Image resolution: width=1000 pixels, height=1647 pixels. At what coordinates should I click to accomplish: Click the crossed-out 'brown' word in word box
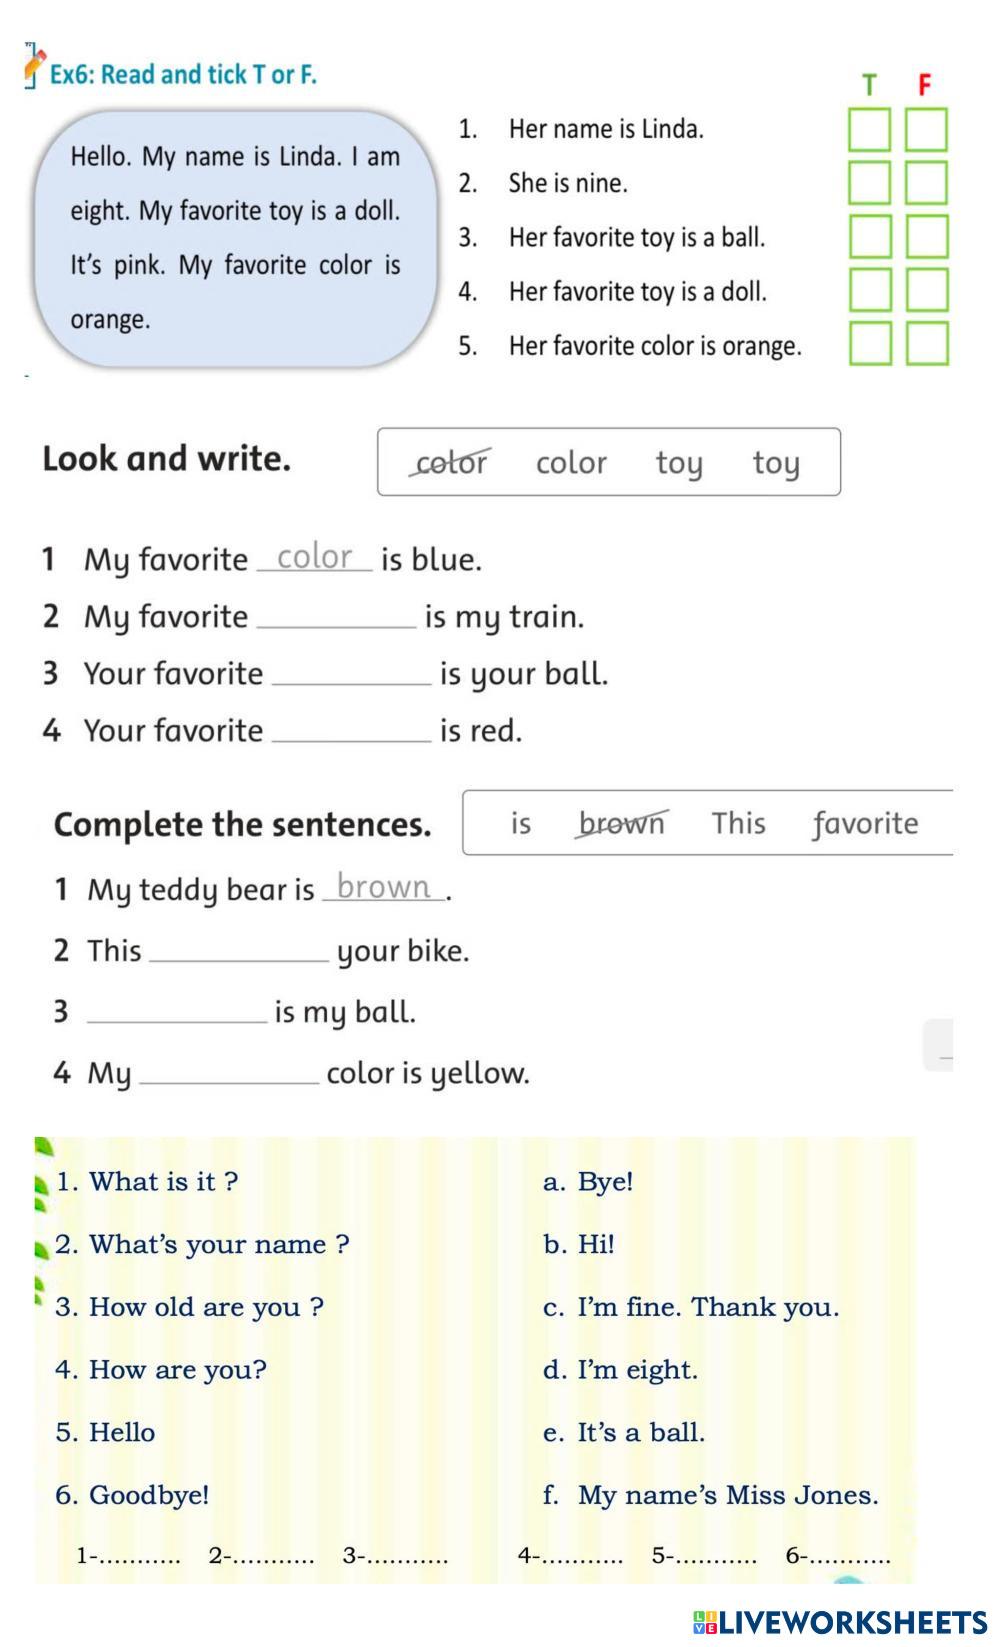point(621,823)
